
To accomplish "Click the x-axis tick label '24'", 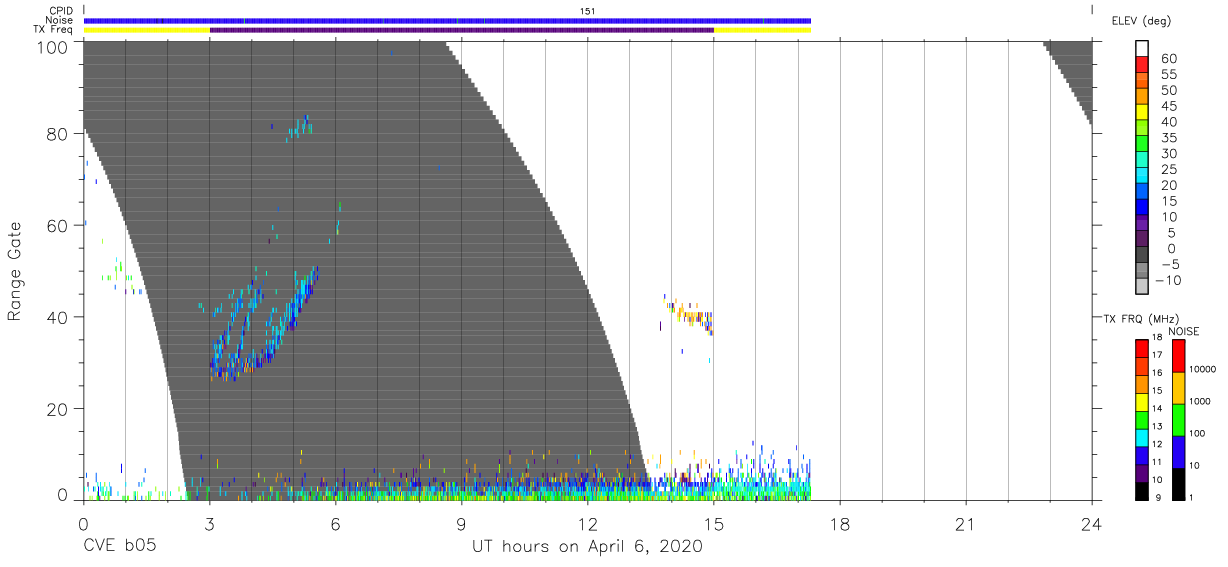I will pos(1092,524).
